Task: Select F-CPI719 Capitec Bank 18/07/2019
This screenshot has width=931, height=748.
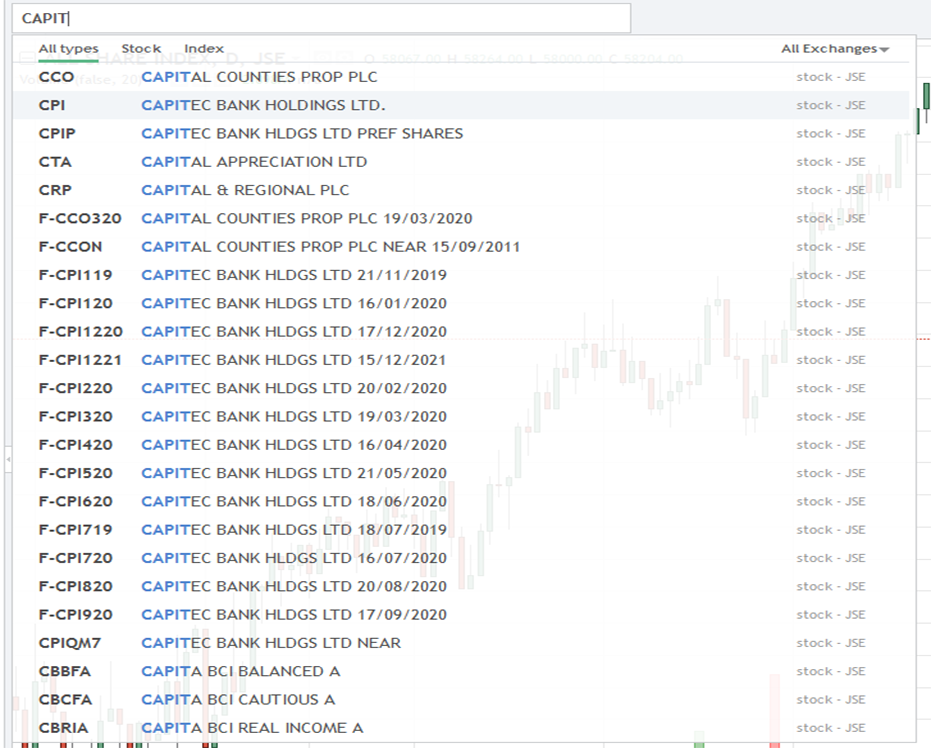Action: (461, 530)
